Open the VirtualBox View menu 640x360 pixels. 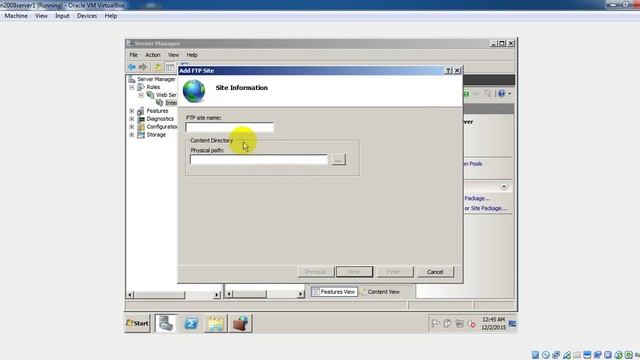pos(41,16)
